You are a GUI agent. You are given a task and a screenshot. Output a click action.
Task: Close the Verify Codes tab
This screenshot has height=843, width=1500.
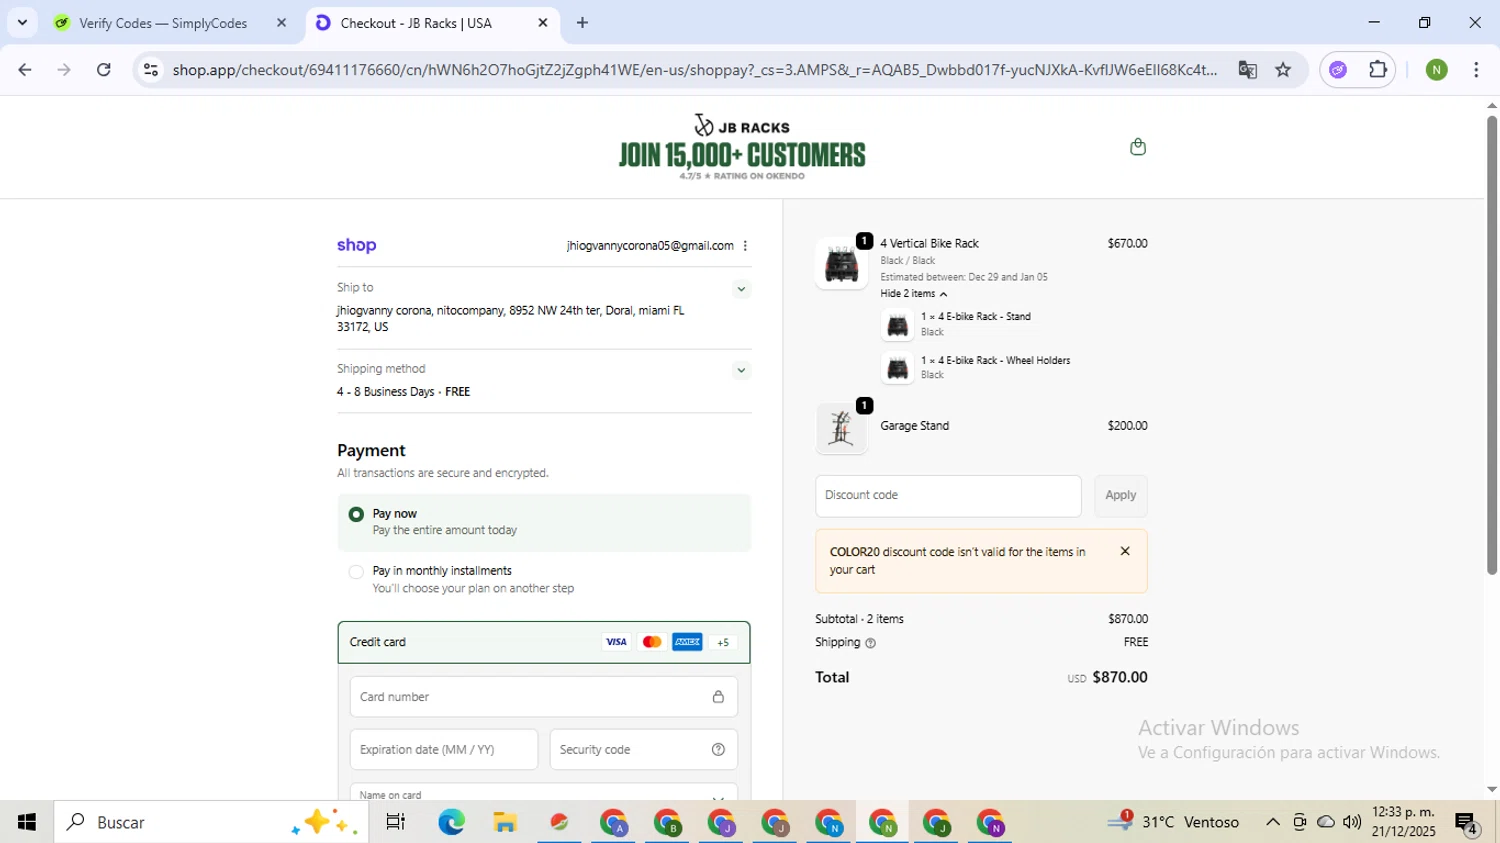(281, 23)
